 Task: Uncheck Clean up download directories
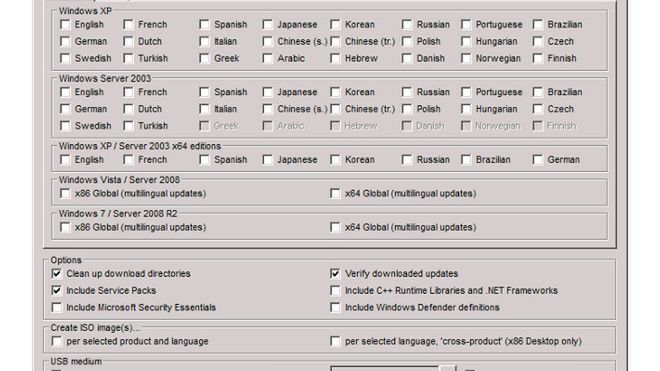click(x=57, y=274)
